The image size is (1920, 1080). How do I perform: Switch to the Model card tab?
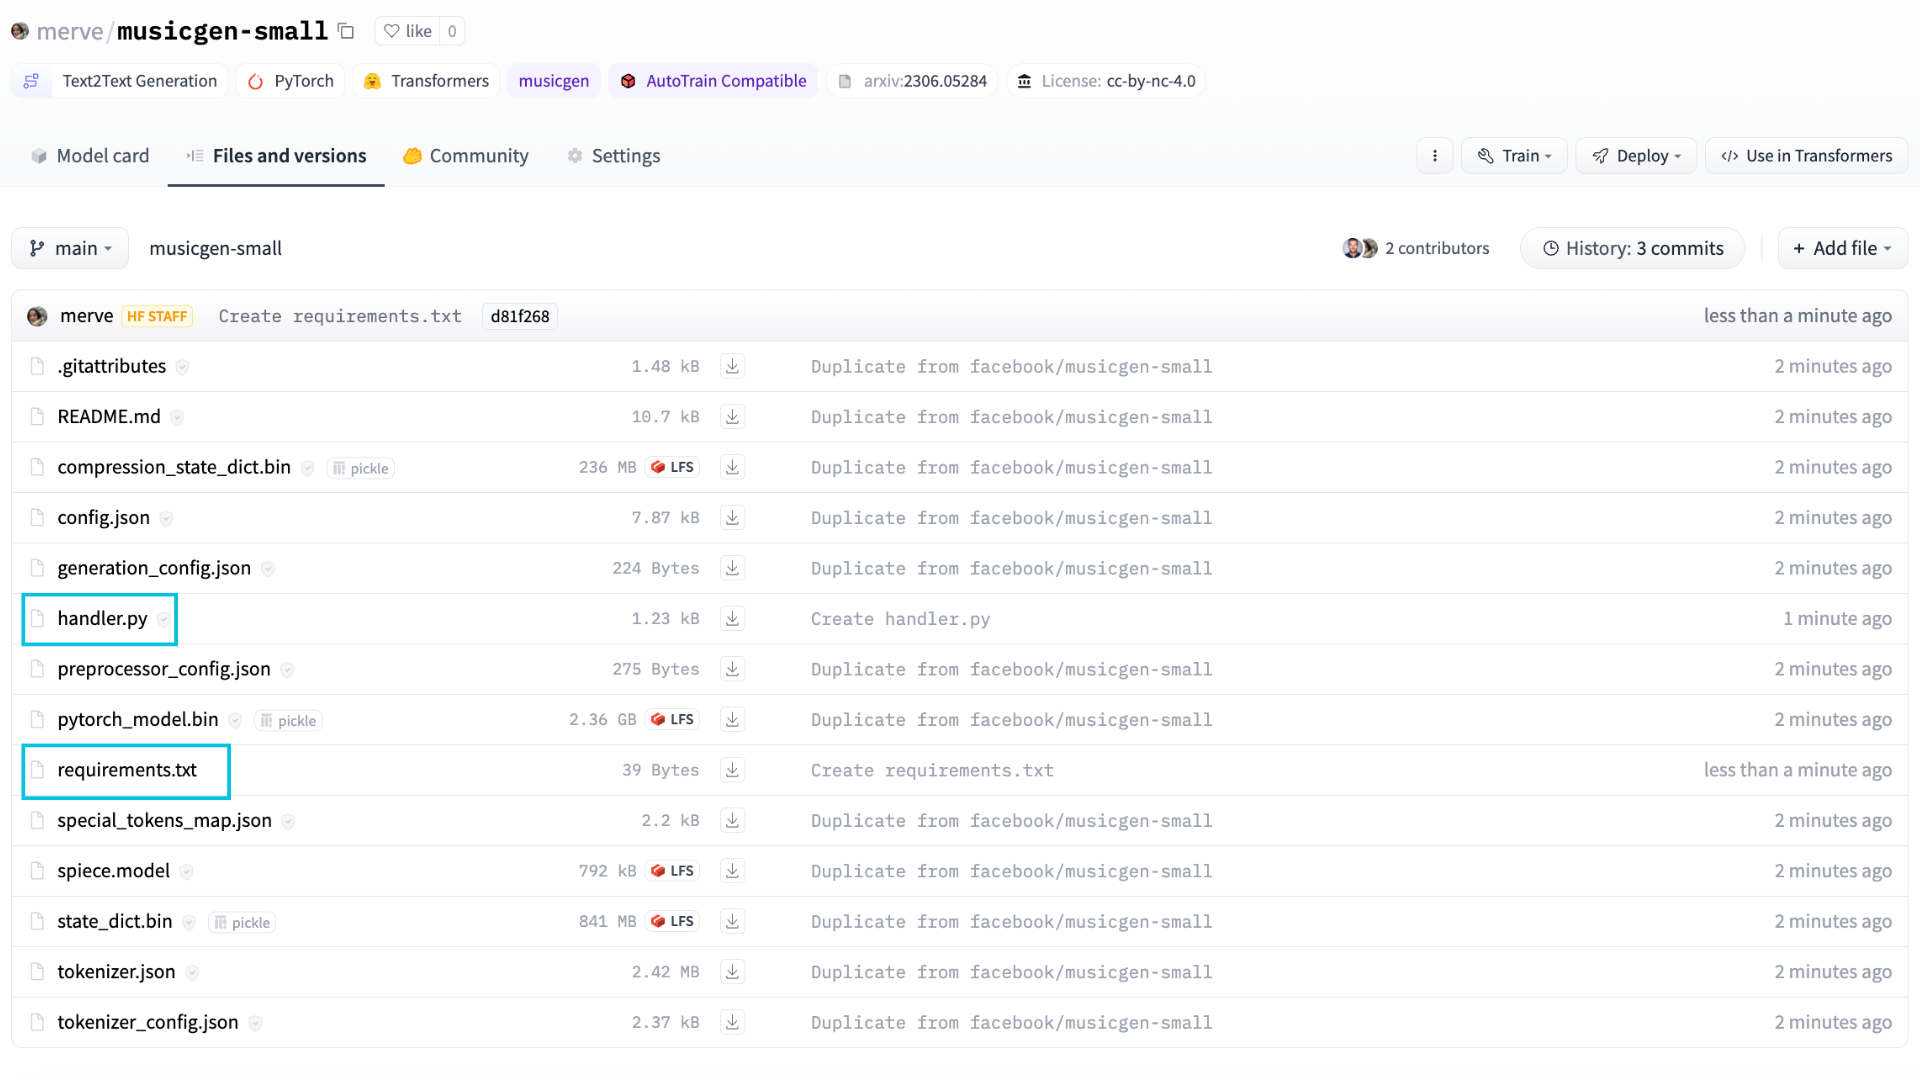[103, 156]
